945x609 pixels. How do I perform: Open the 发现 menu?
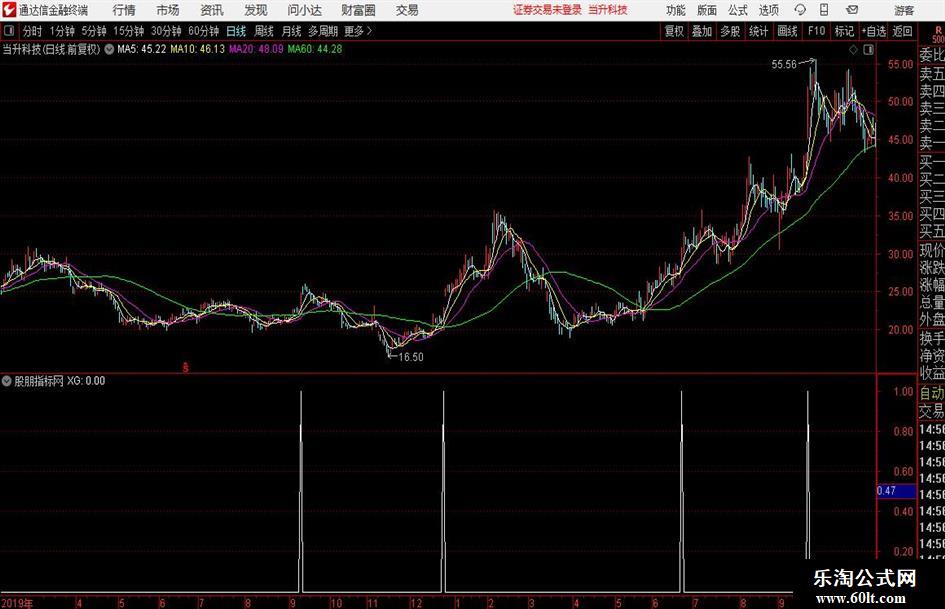point(256,10)
